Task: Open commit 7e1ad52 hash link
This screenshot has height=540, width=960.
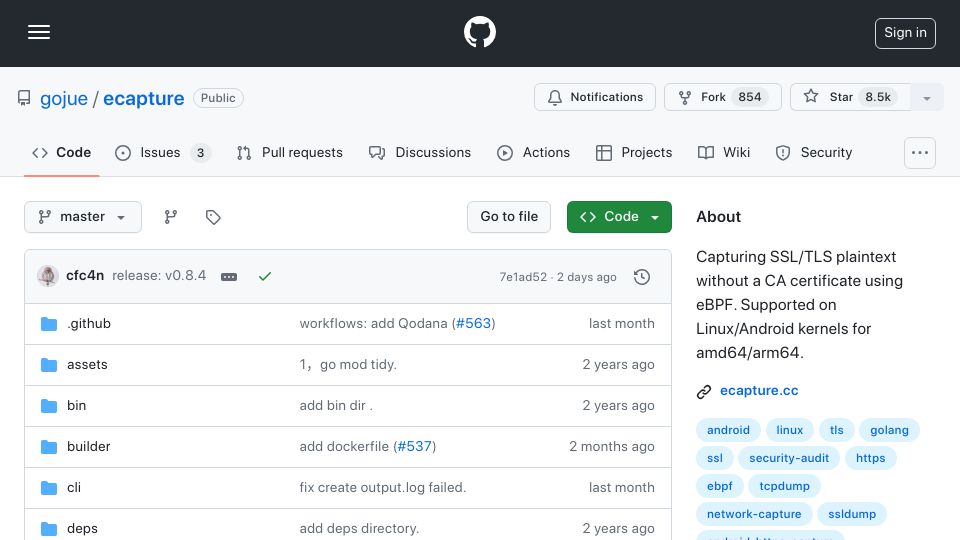Action: [523, 277]
